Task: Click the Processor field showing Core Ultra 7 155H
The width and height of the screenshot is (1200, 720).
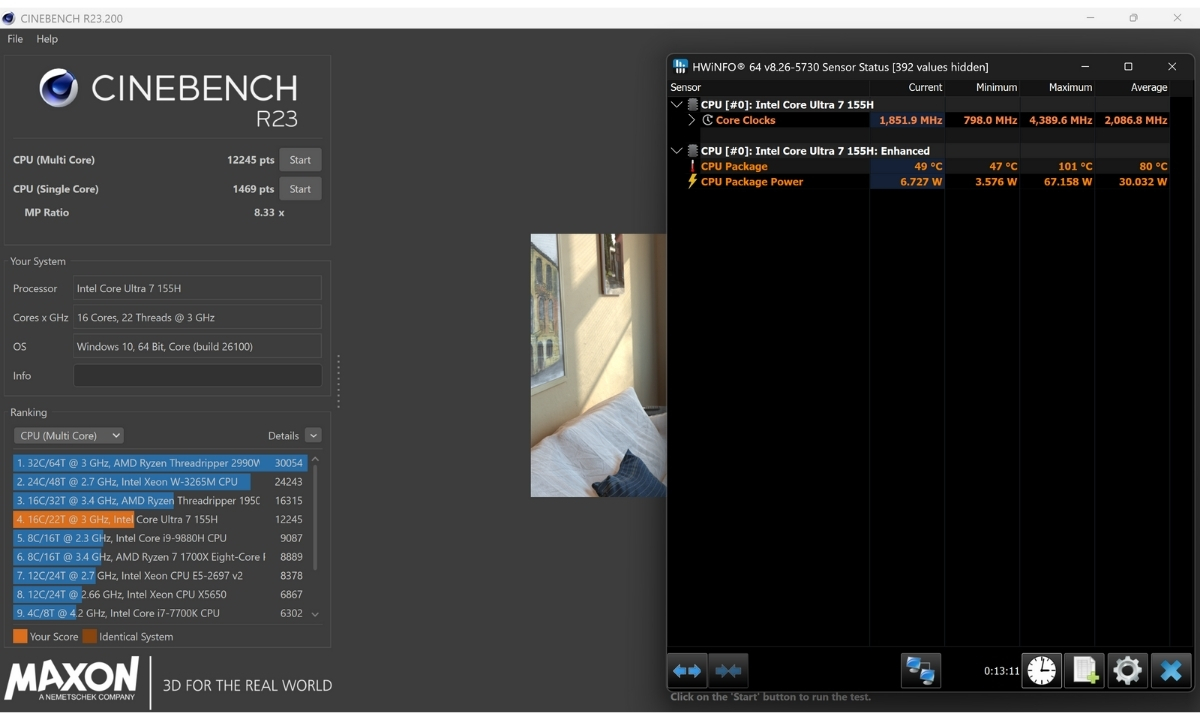Action: [x=198, y=288]
